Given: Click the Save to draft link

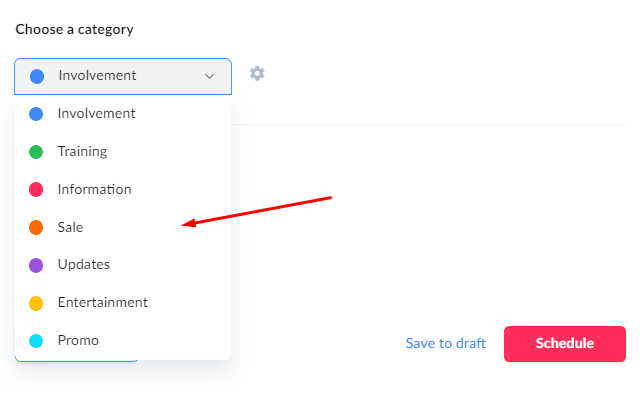Looking at the screenshot, I should point(446,343).
